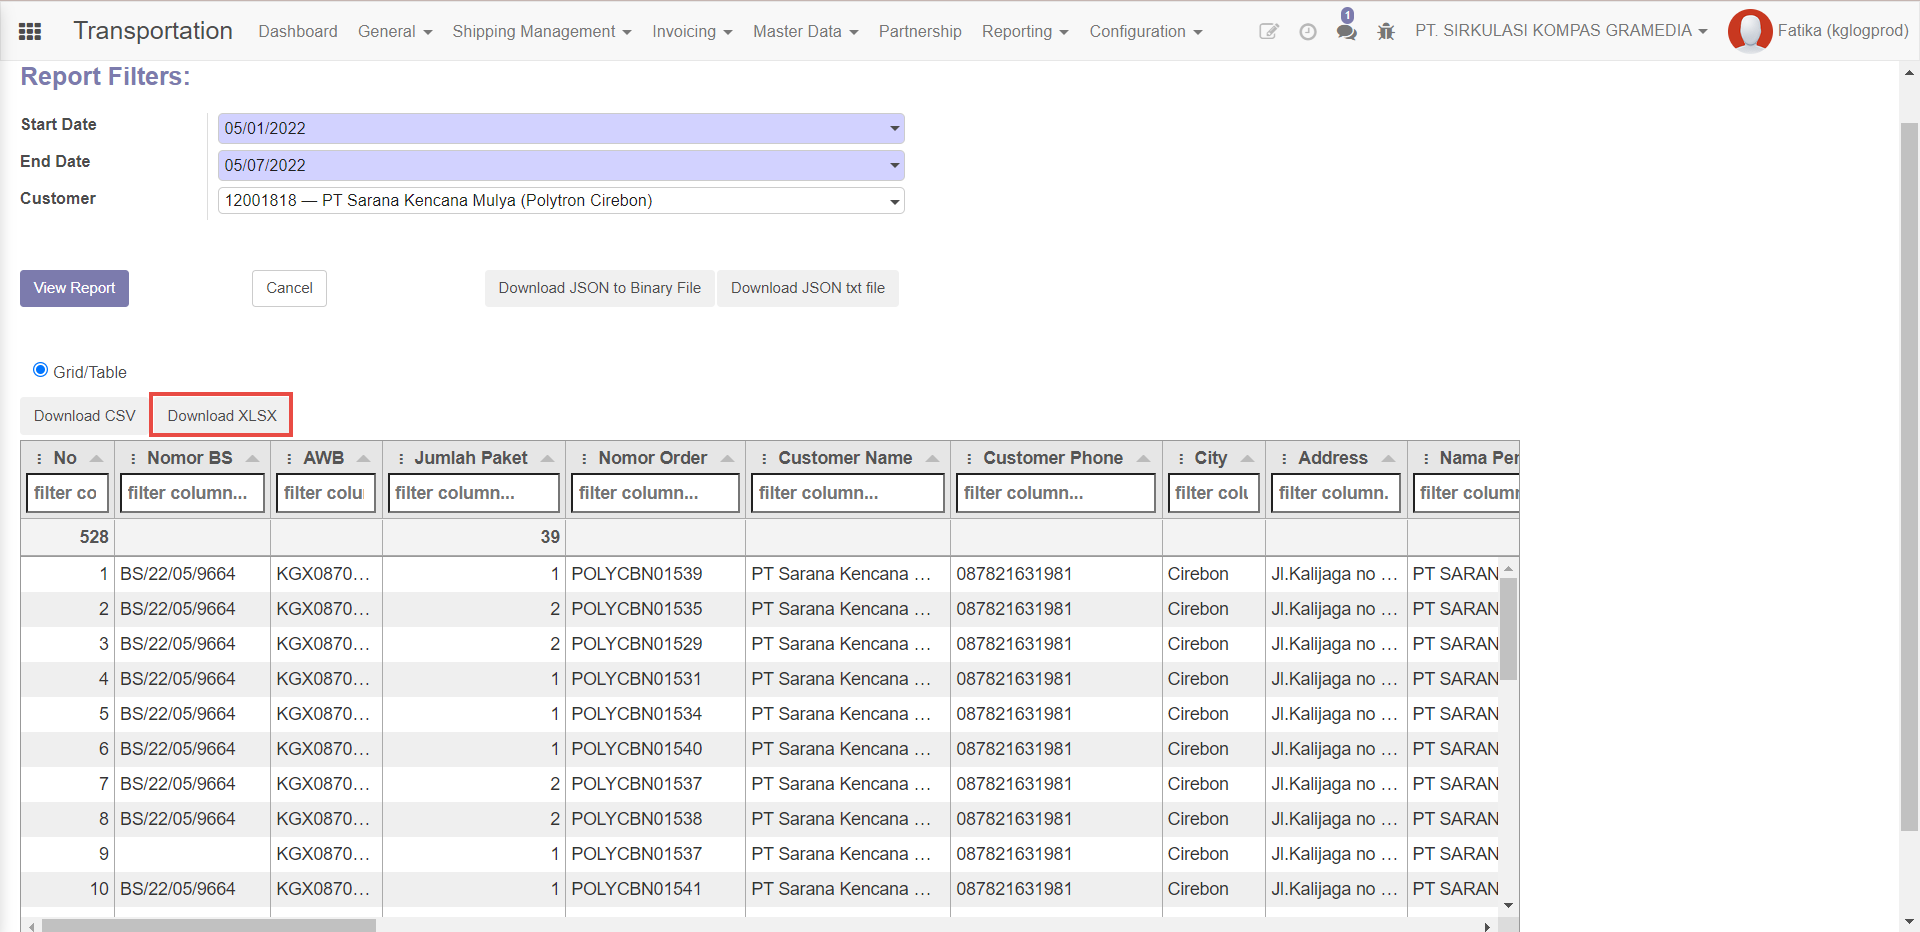Click Fatika user avatar
This screenshot has height=932, width=1920.
click(1750, 31)
